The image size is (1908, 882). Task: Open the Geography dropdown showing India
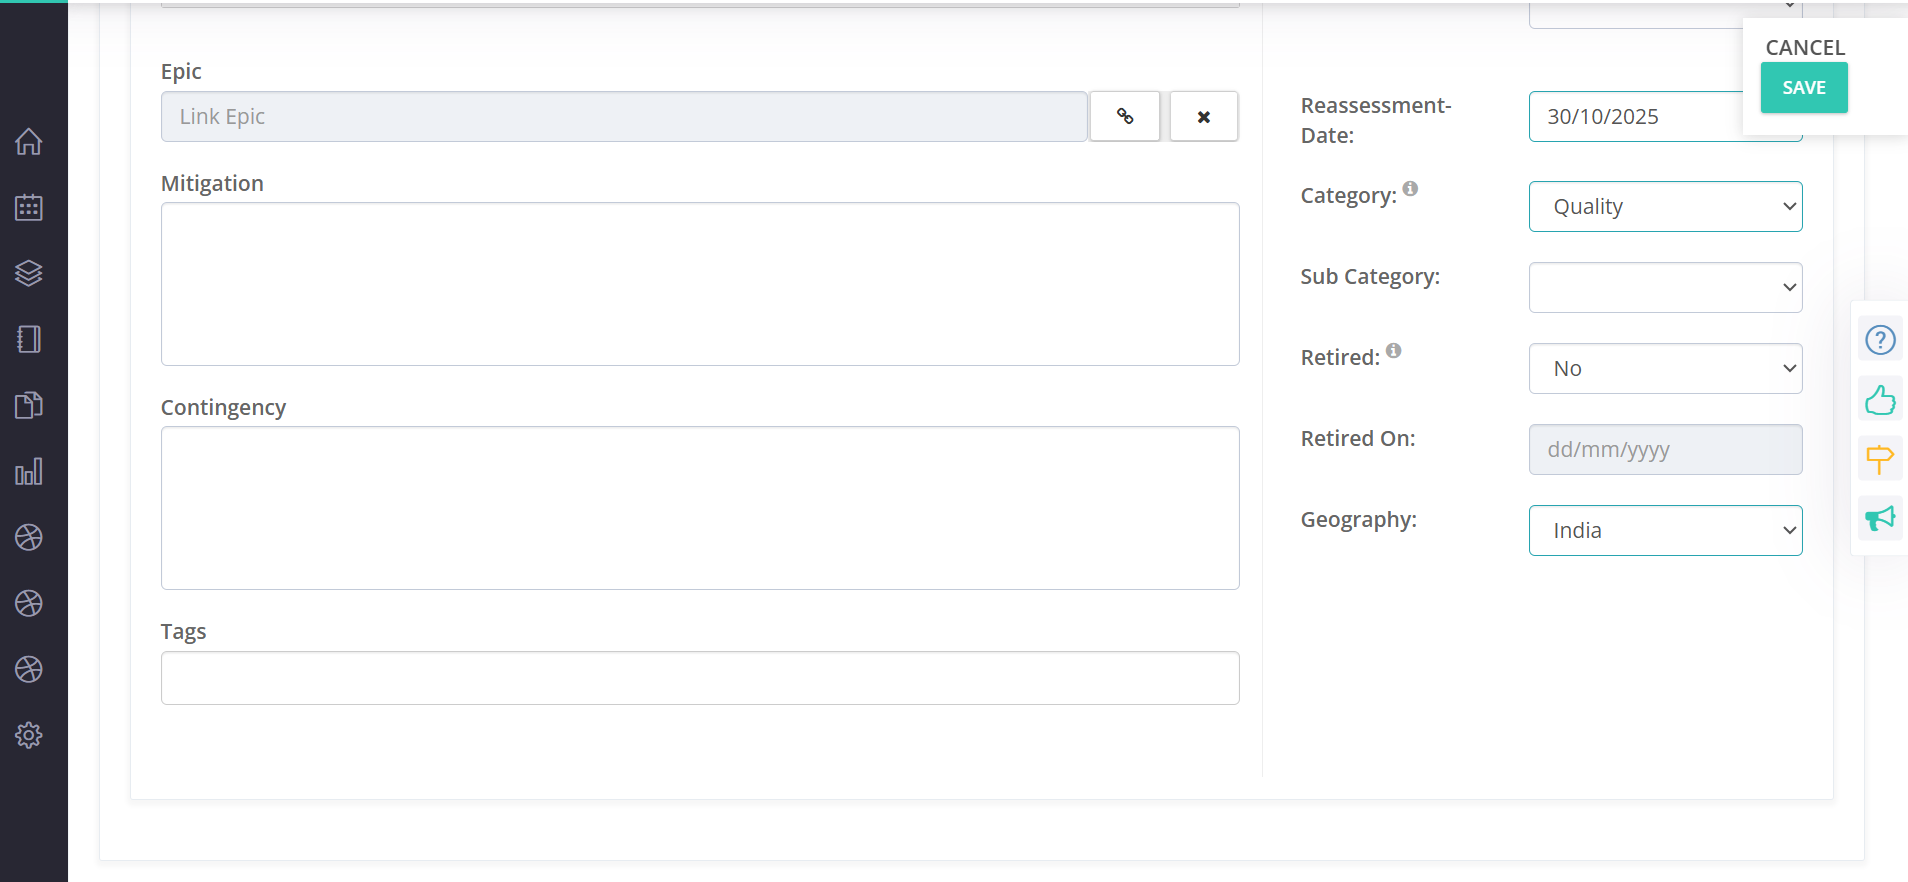(x=1665, y=531)
